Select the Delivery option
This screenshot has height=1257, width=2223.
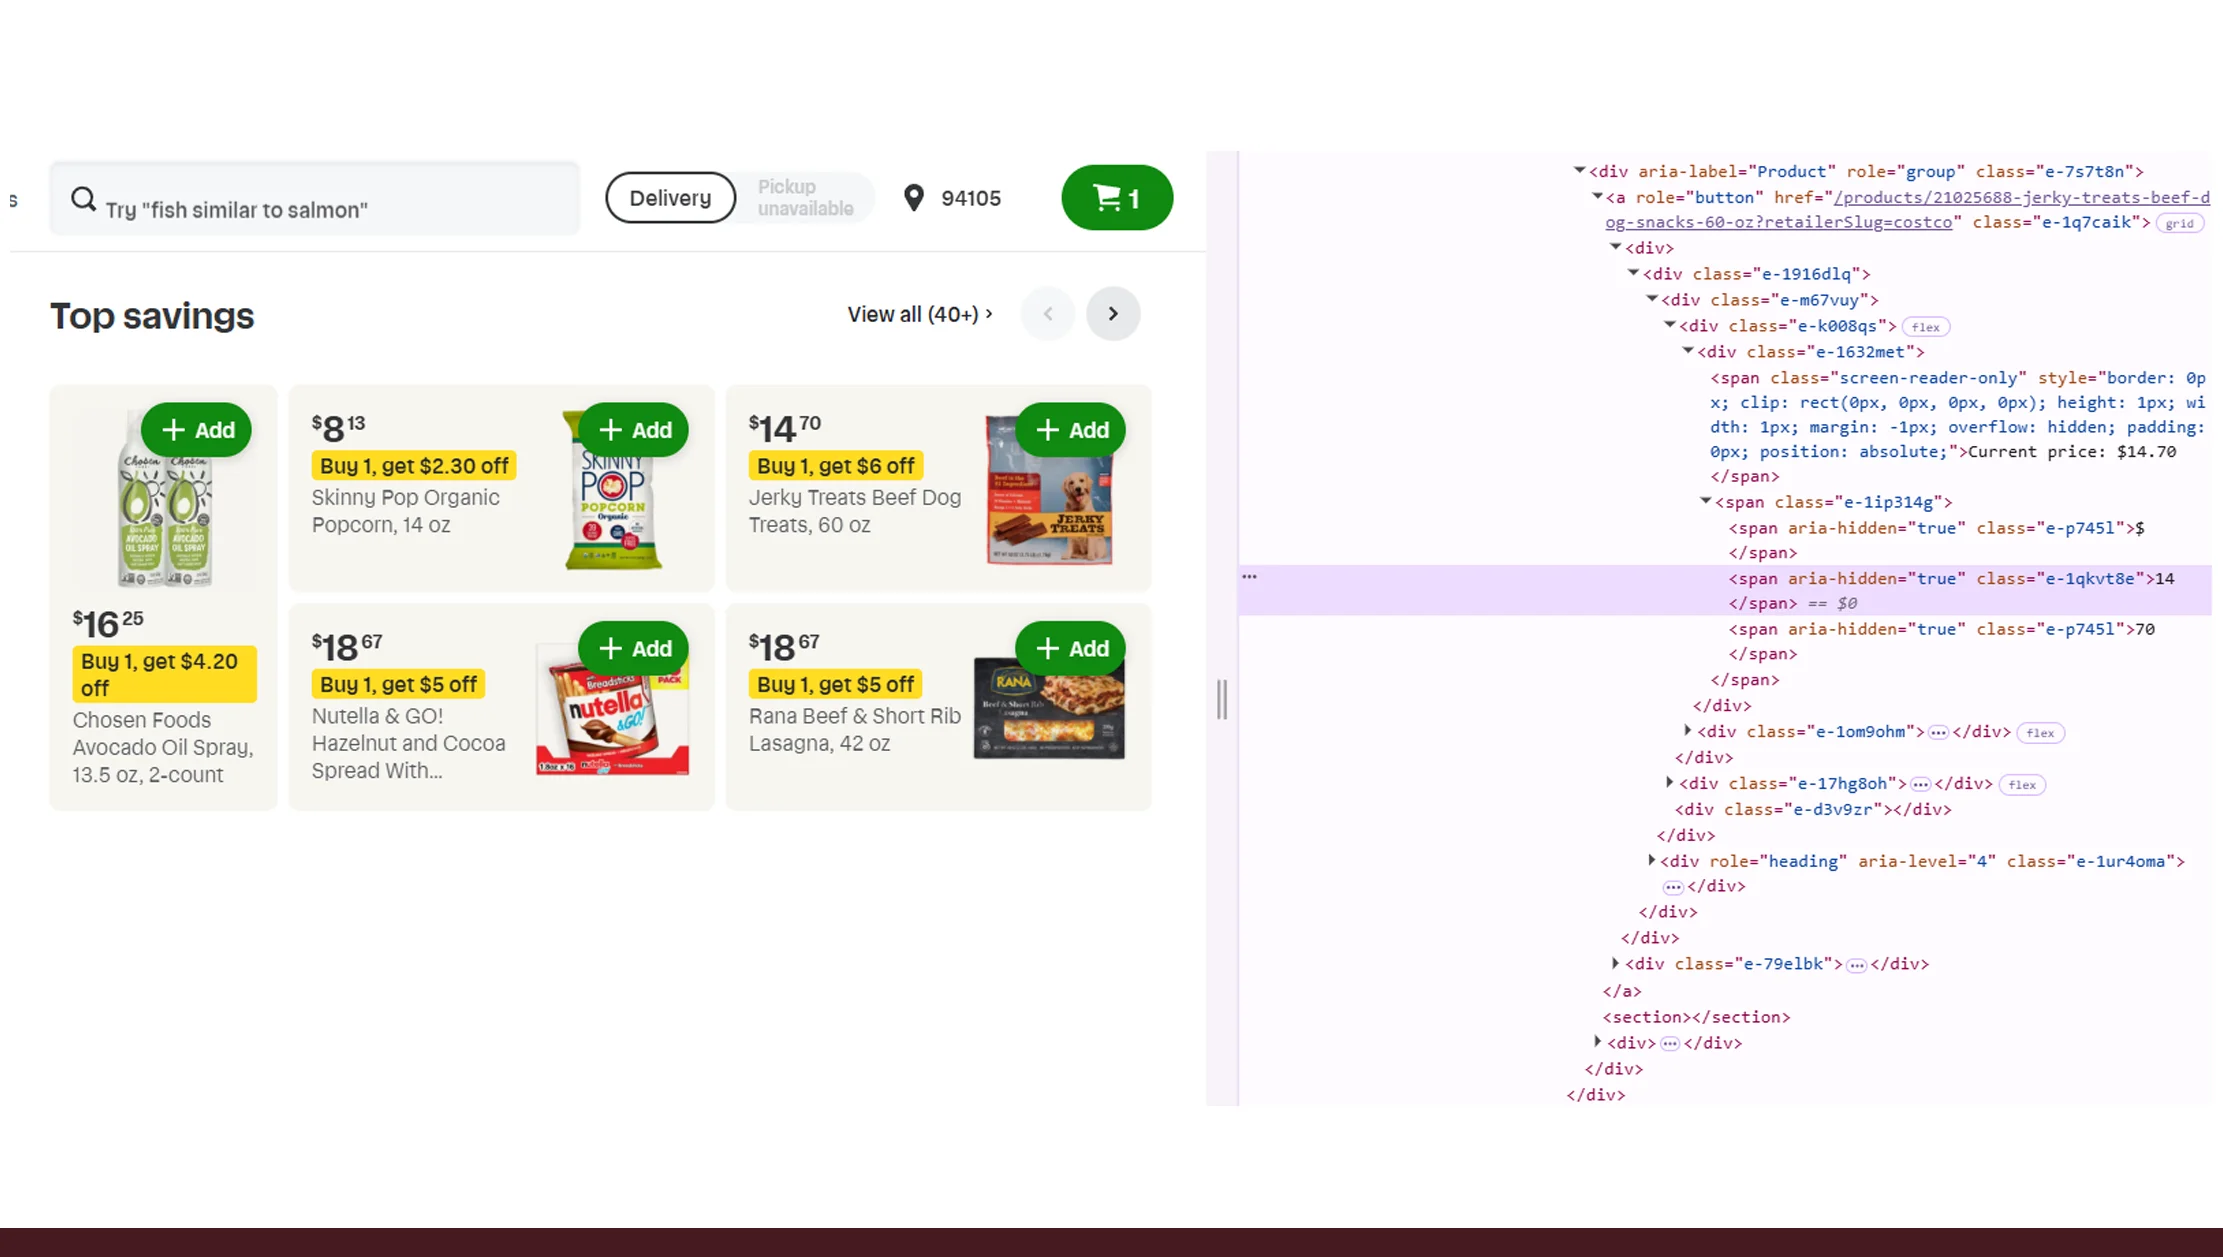pos(670,197)
